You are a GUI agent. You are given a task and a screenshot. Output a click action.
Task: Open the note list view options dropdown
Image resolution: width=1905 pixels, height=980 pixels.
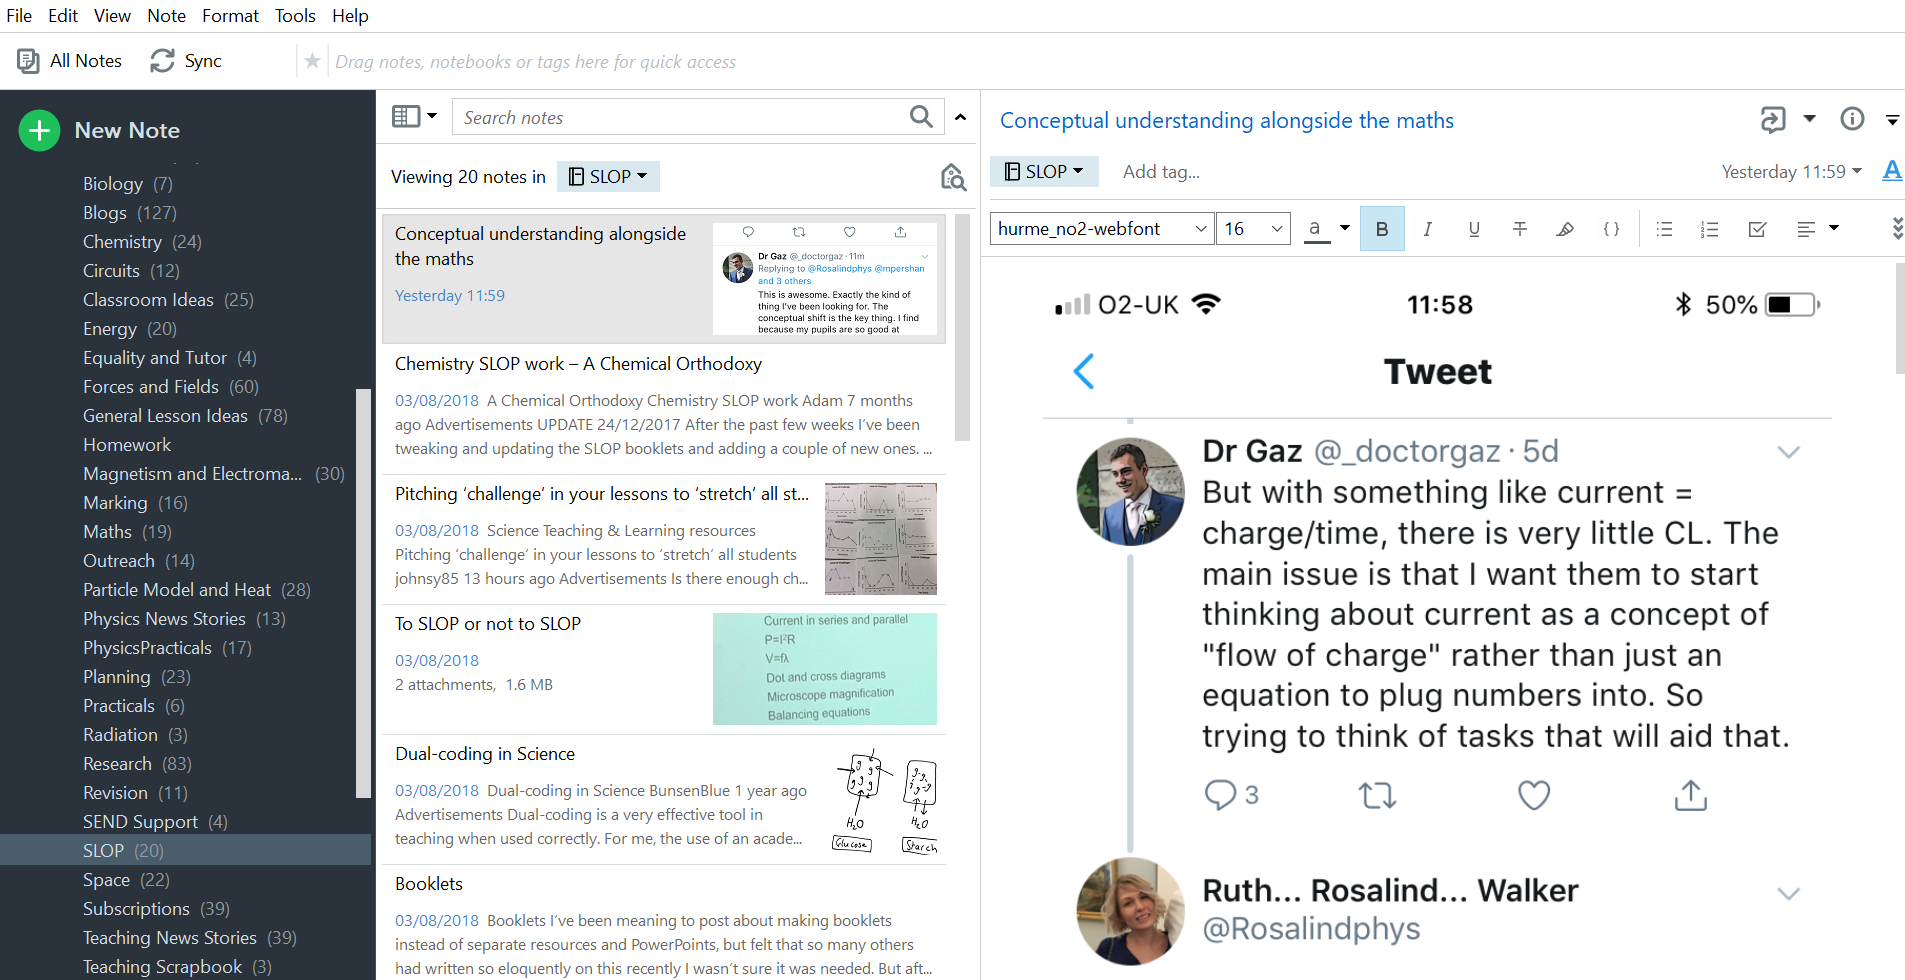[414, 117]
